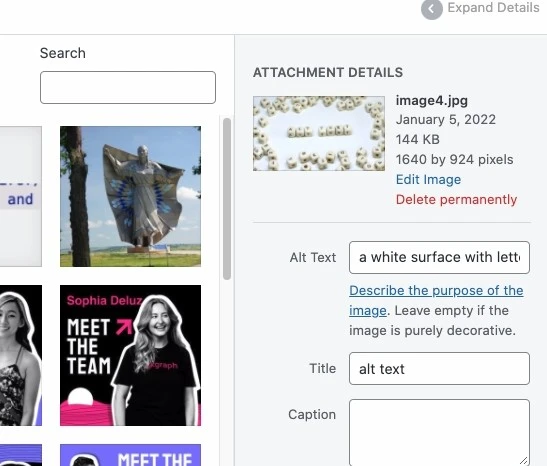Click into the Alt Text field

439,257
